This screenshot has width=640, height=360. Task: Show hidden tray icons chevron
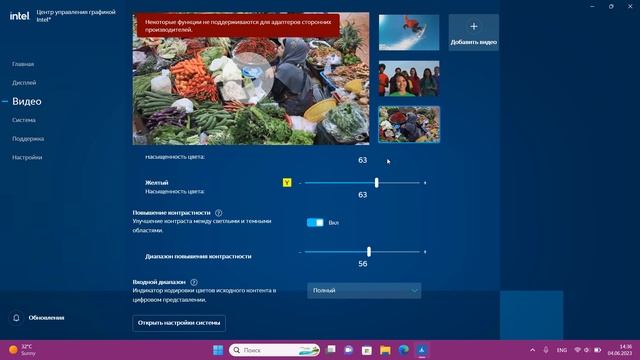click(x=532, y=350)
